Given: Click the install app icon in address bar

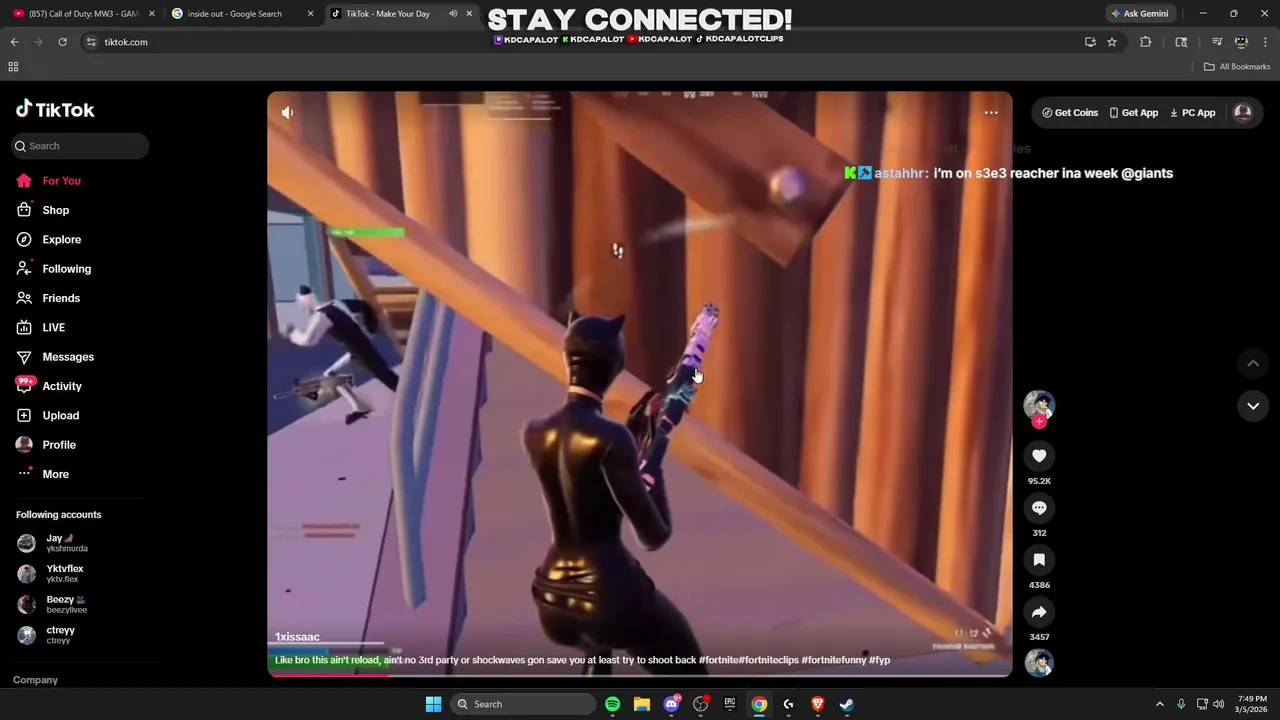Looking at the screenshot, I should pyautogui.click(x=1090, y=42).
